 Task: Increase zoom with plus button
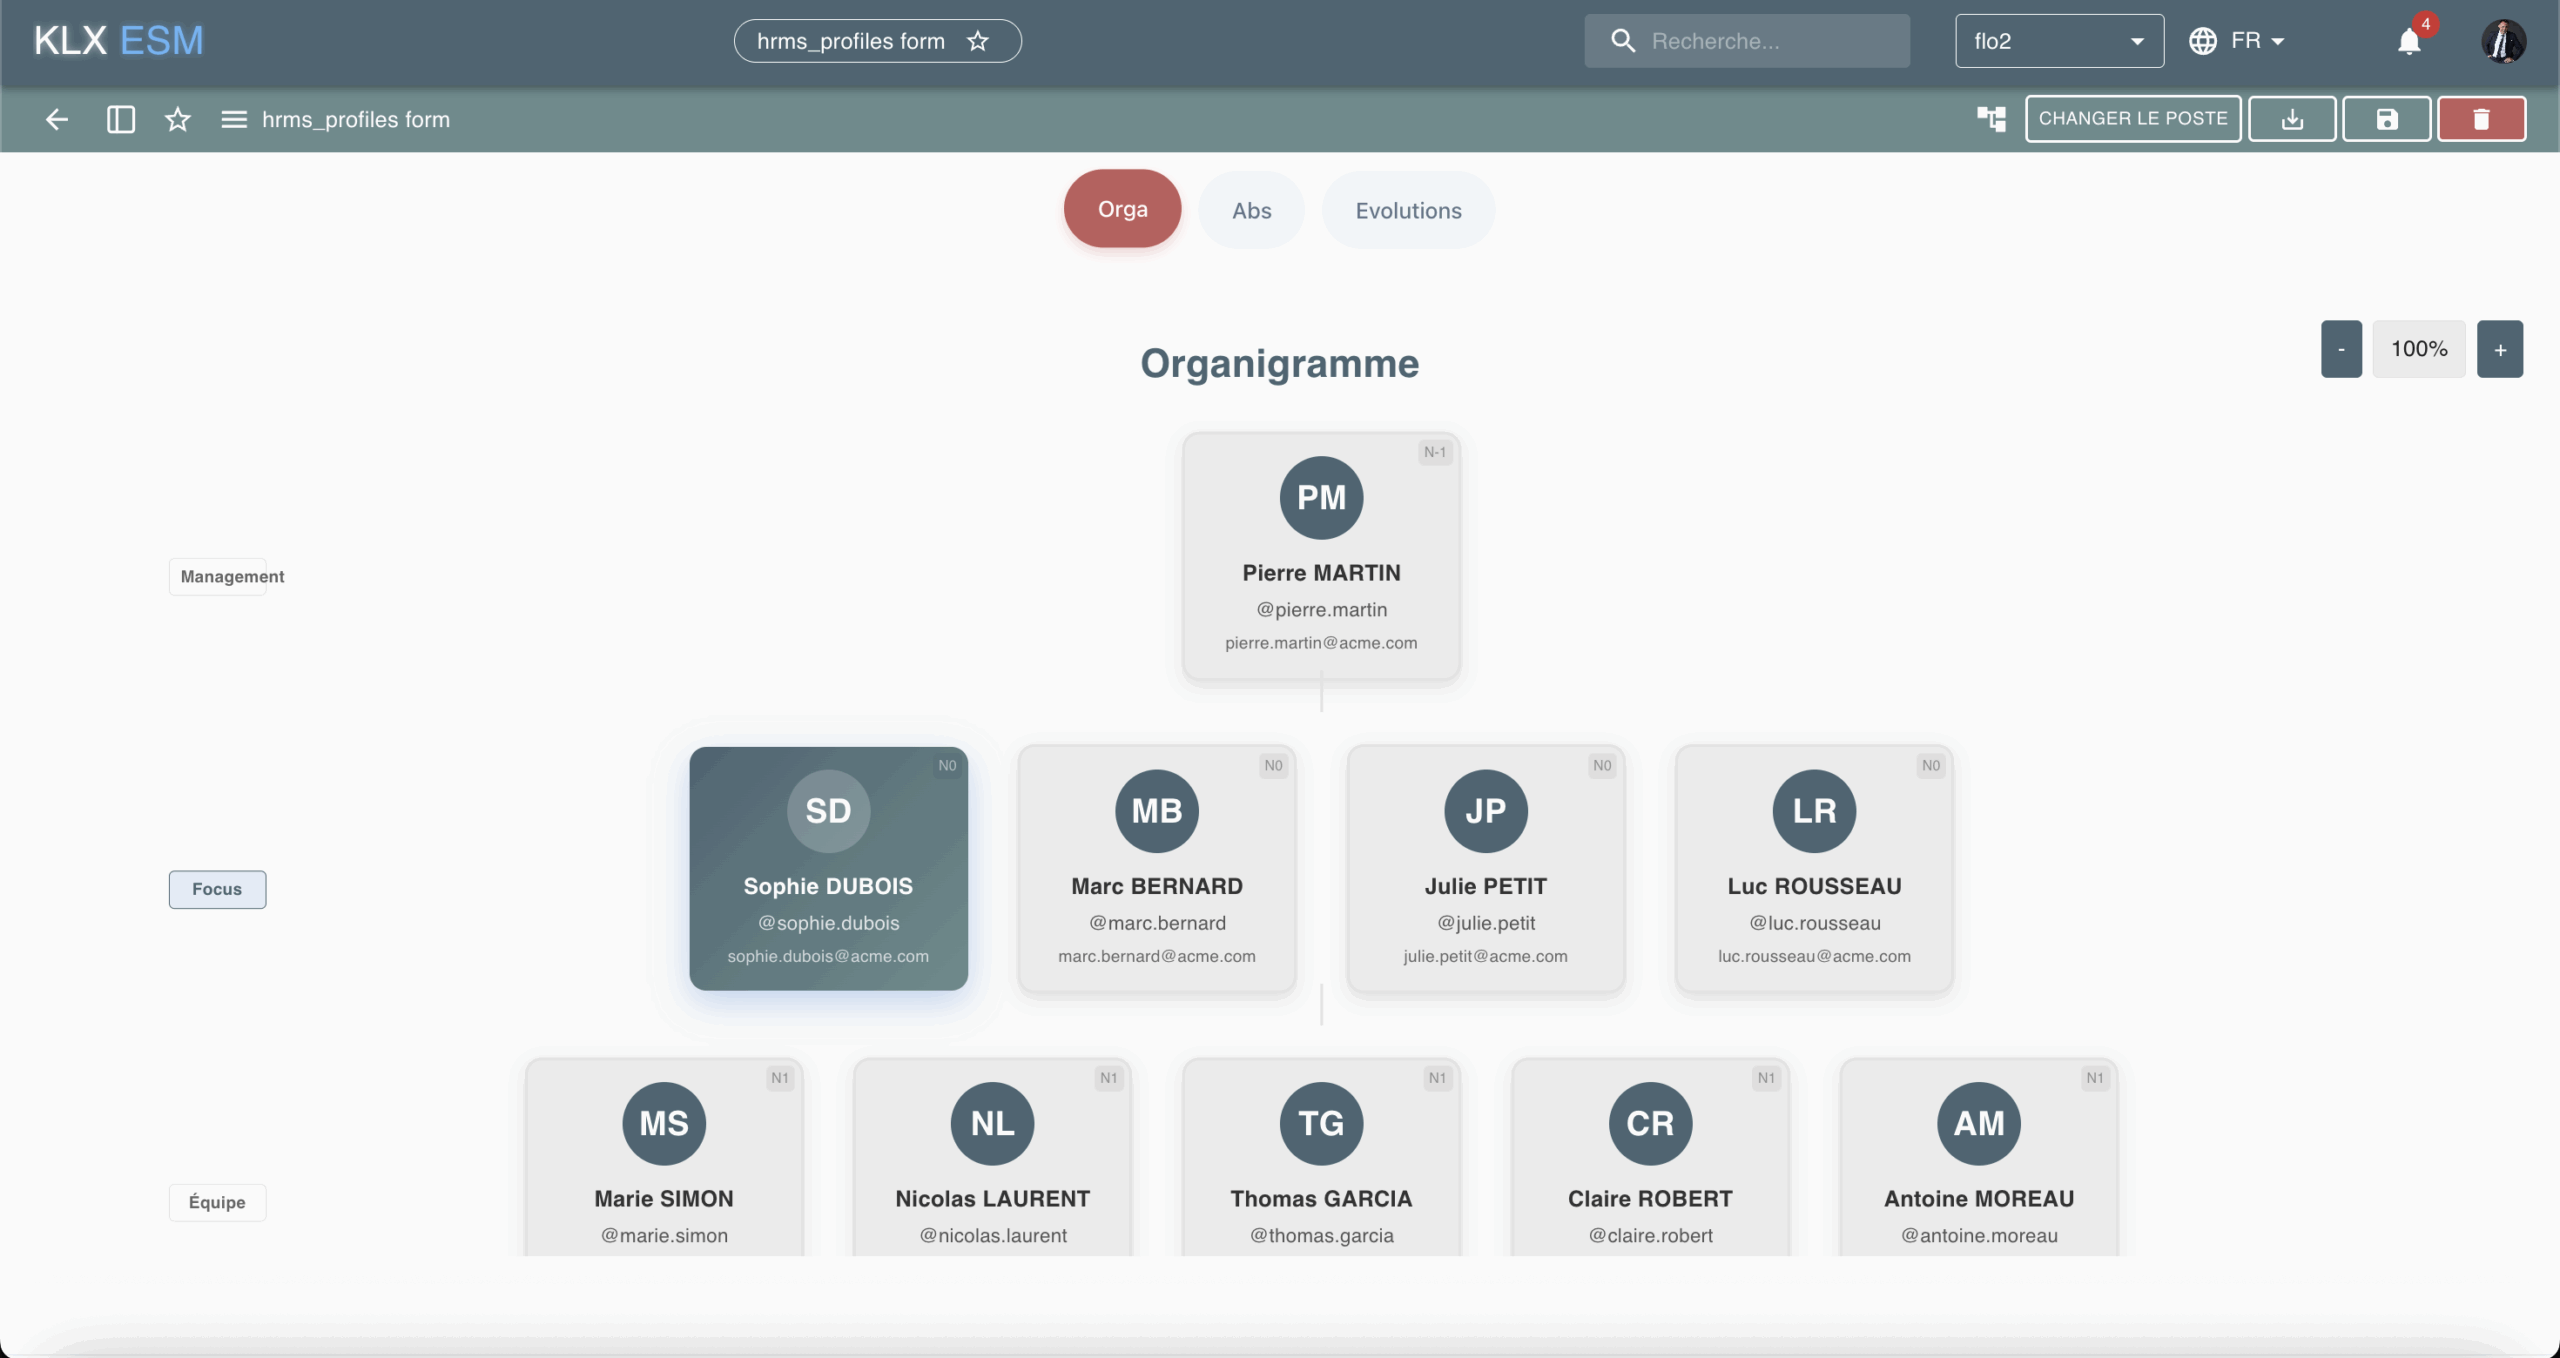(x=2499, y=349)
